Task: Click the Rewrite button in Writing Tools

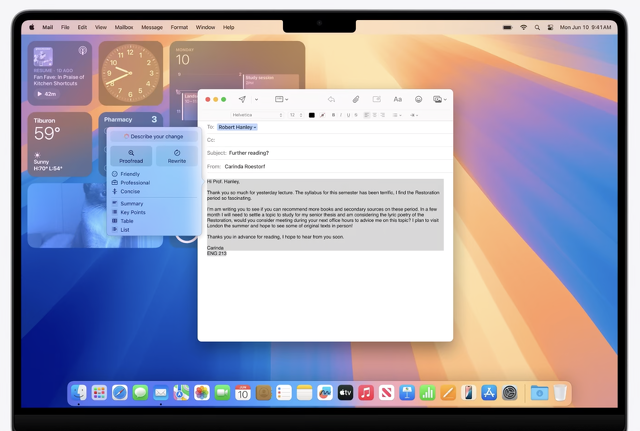Action: click(177, 156)
